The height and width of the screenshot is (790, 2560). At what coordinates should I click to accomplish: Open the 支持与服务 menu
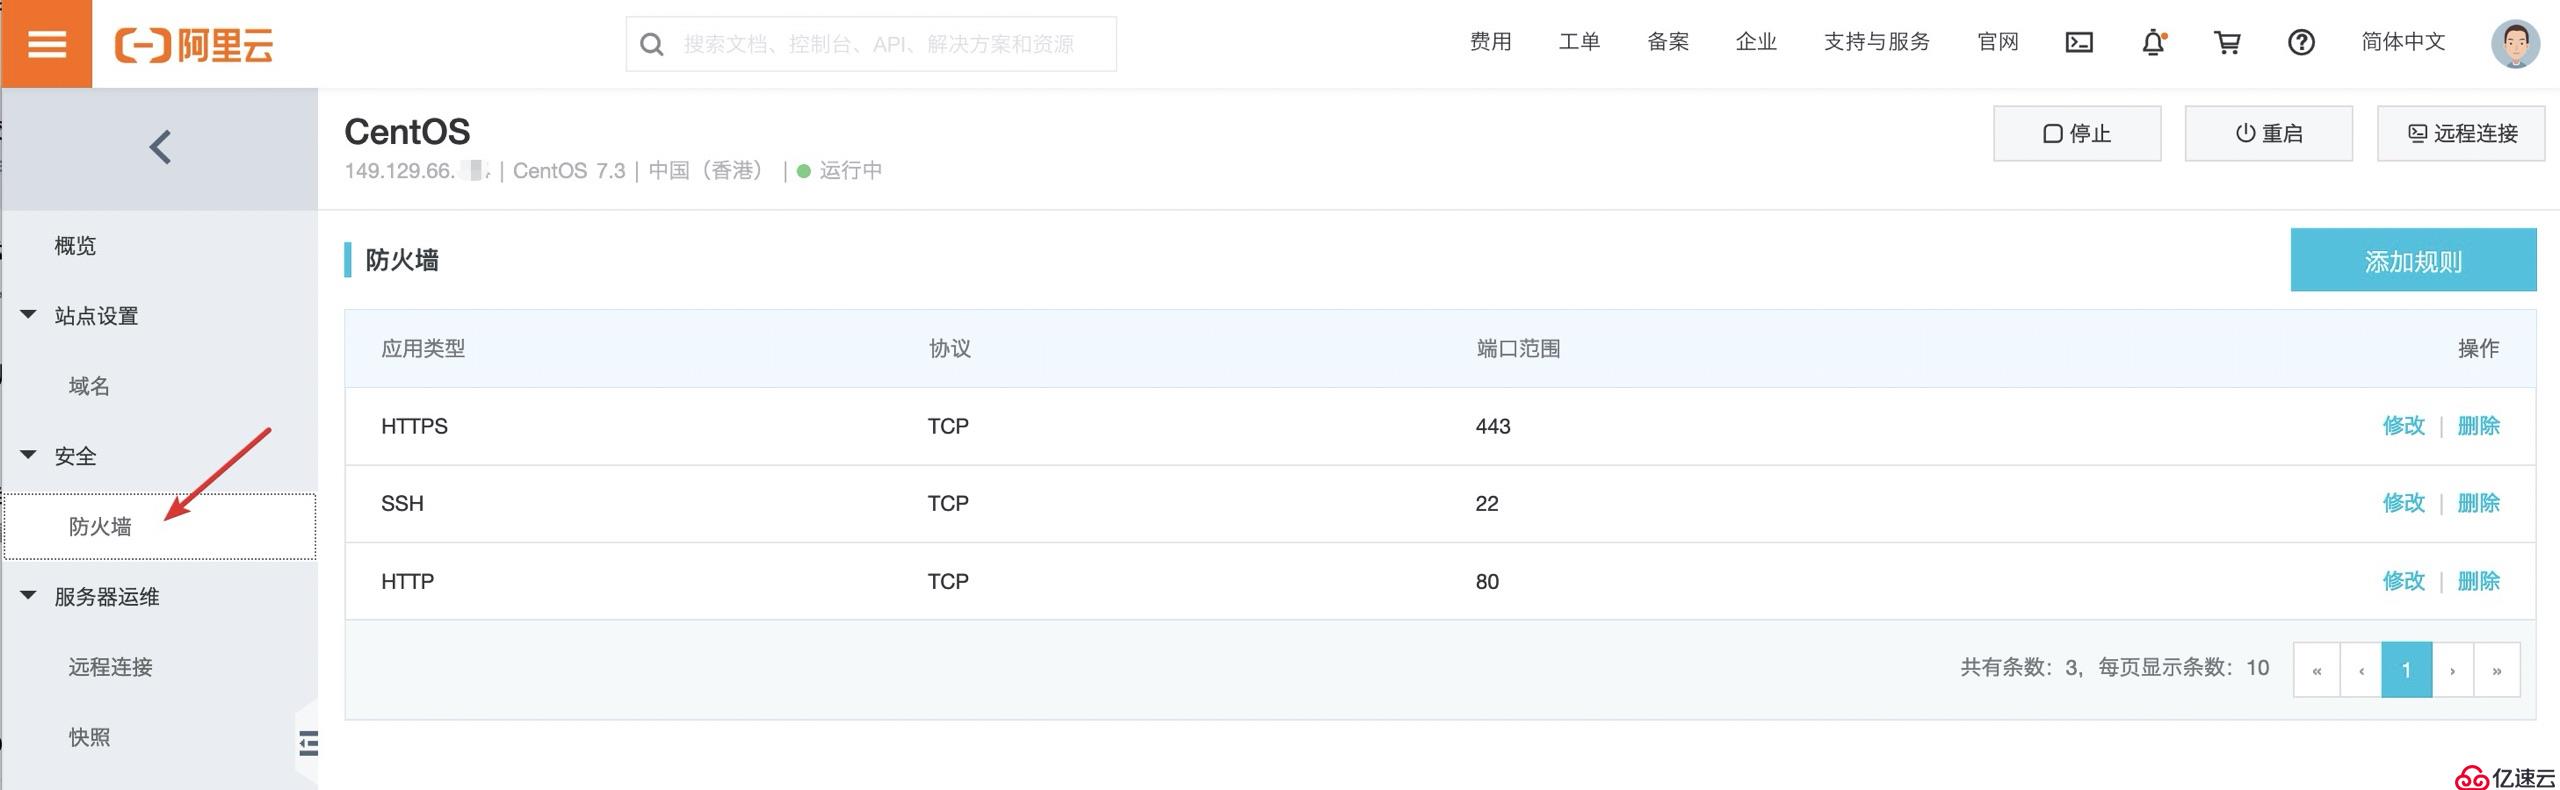tap(1877, 42)
